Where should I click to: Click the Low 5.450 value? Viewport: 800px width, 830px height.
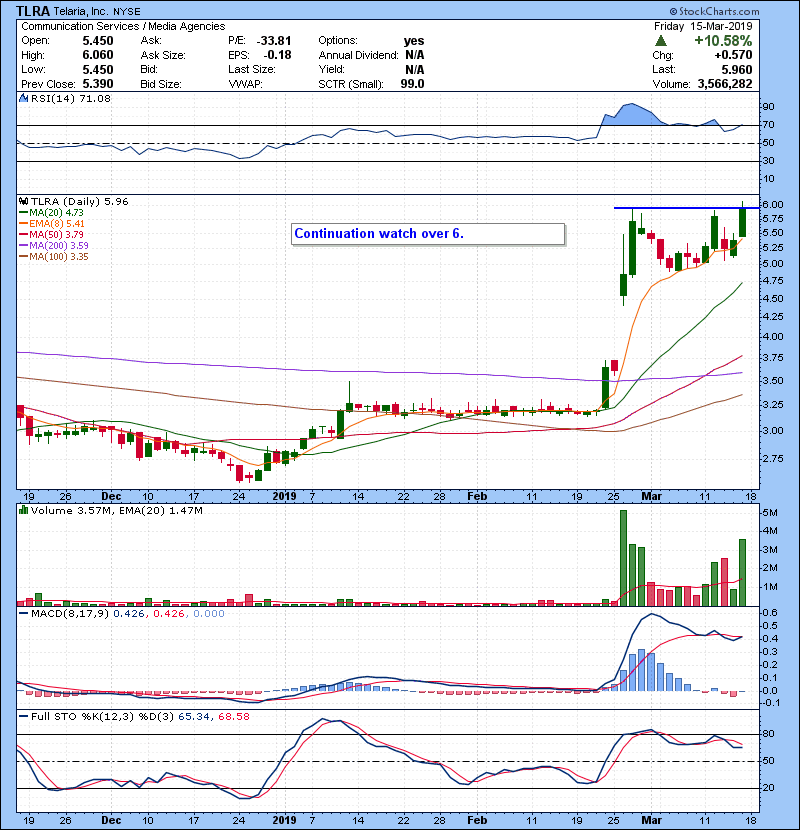(x=98, y=69)
